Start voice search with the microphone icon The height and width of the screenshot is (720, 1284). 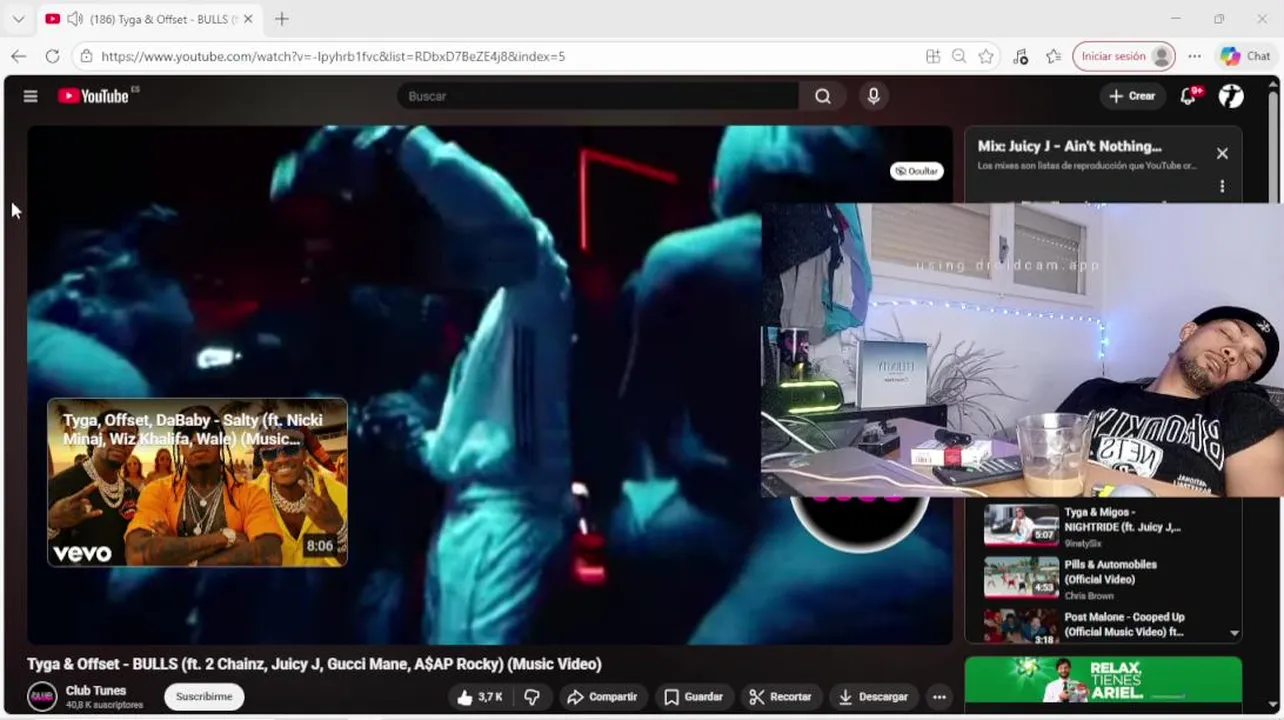(873, 96)
